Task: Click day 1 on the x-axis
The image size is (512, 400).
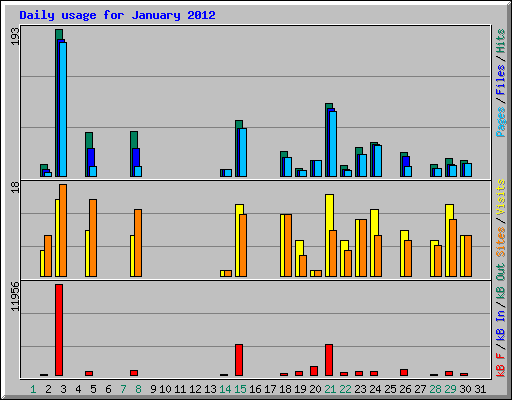Action: click(x=33, y=389)
